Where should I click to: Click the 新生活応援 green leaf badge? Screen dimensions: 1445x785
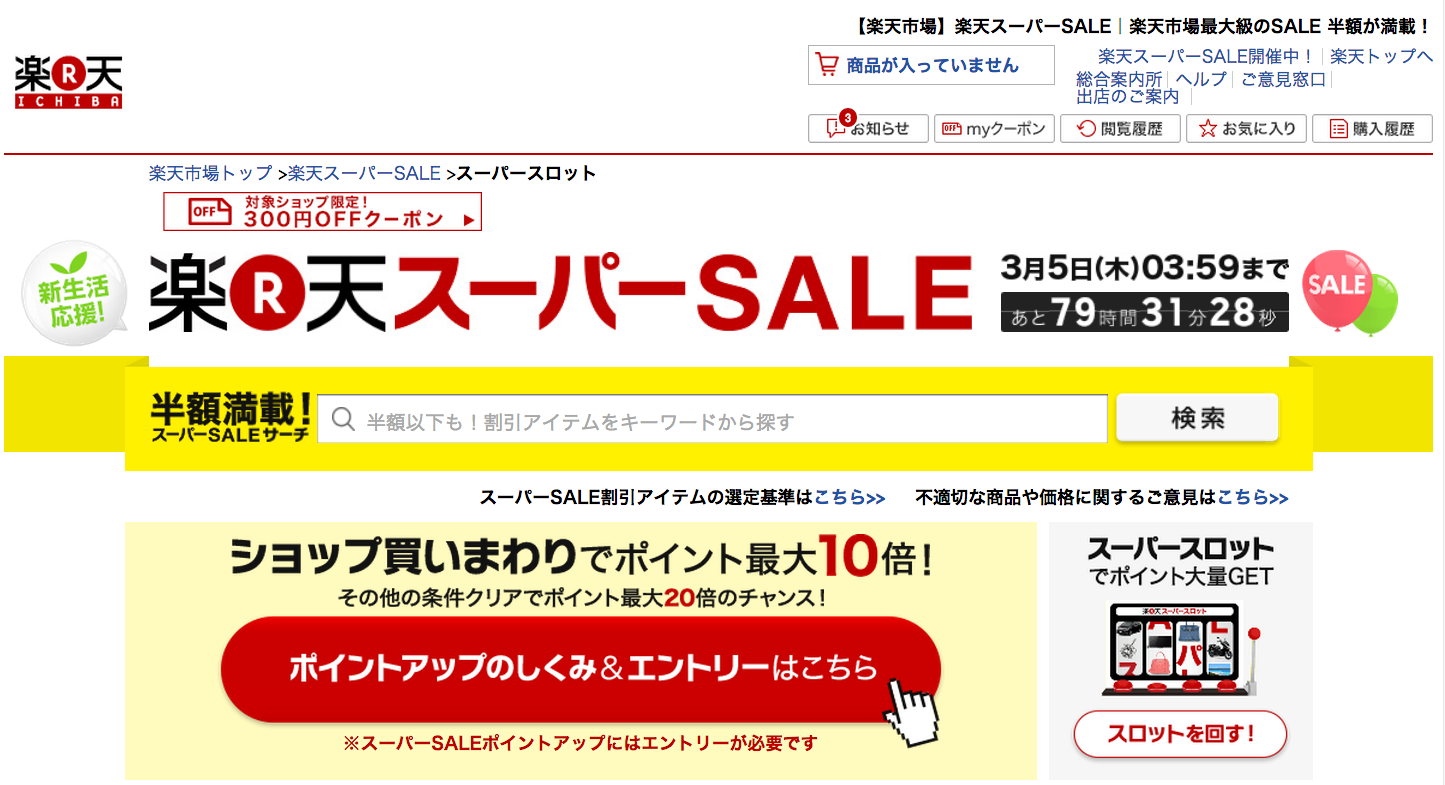click(73, 291)
